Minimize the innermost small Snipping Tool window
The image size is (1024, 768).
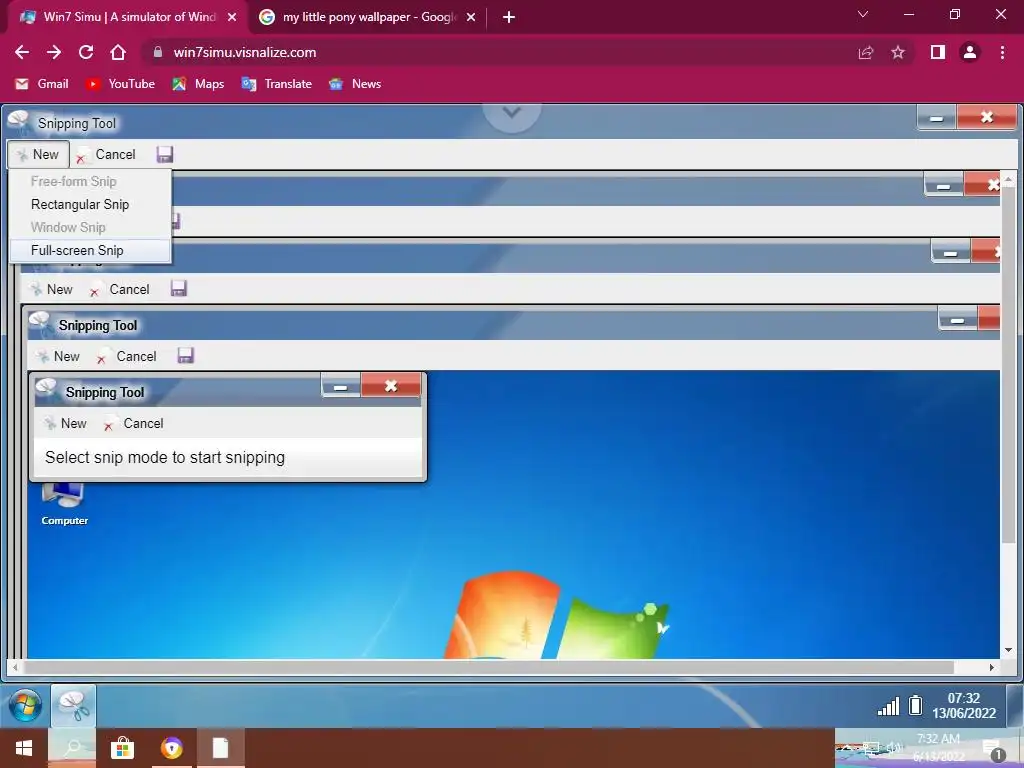pos(340,386)
